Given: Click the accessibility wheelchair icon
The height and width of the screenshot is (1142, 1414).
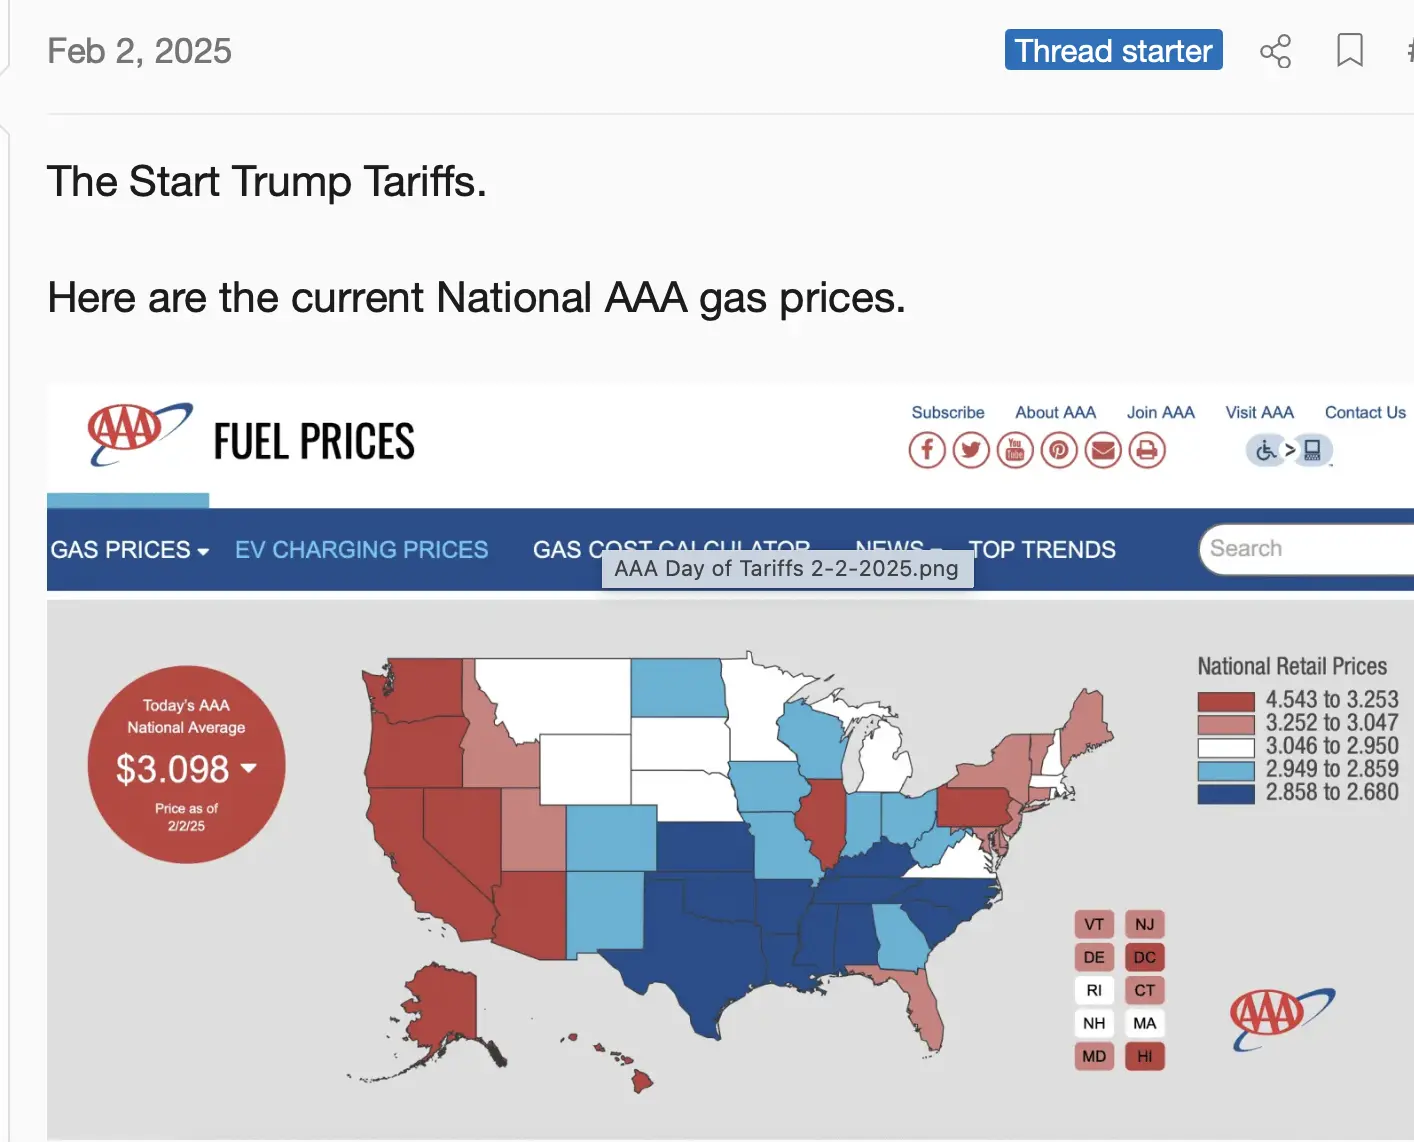Looking at the screenshot, I should (x=1267, y=451).
